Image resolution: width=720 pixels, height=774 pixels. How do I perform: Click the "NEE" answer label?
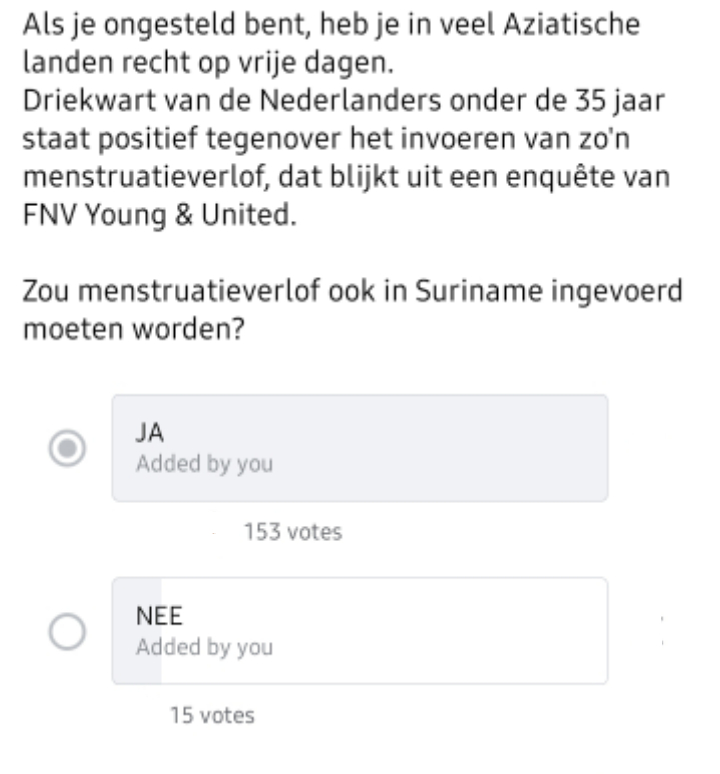(153, 619)
